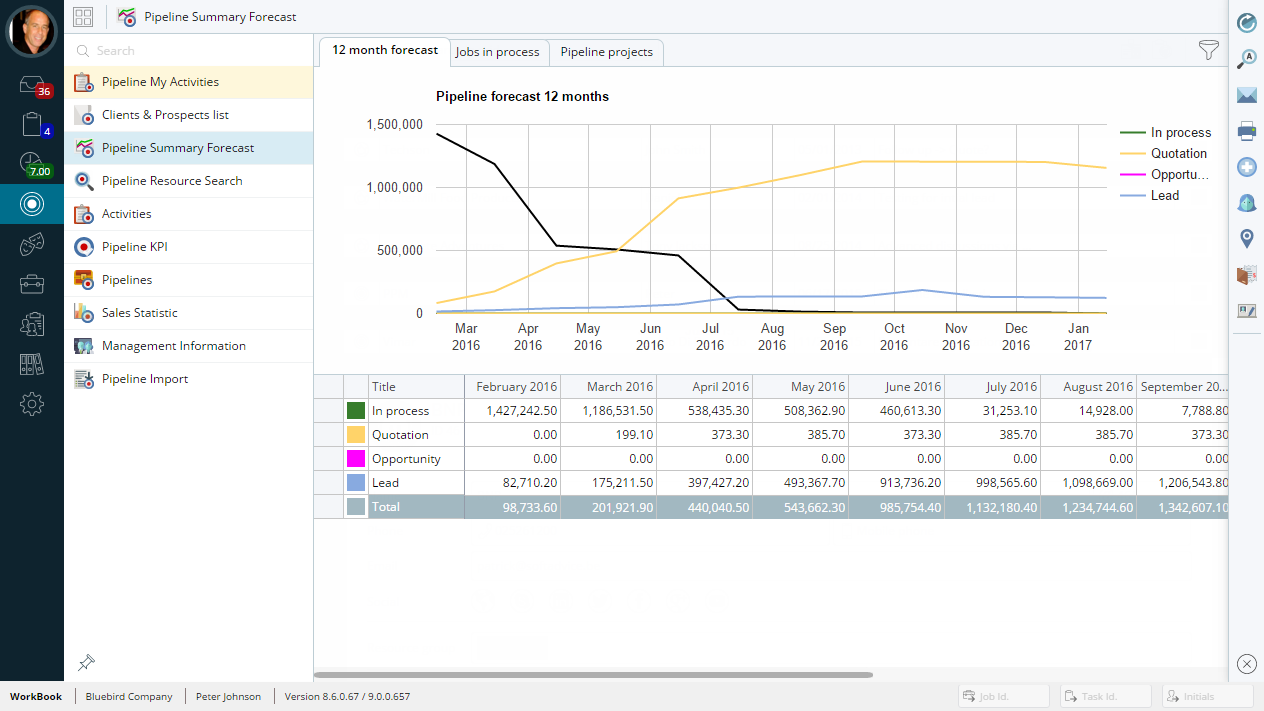
Task: Open the grid module switcher icon
Action: 83,17
